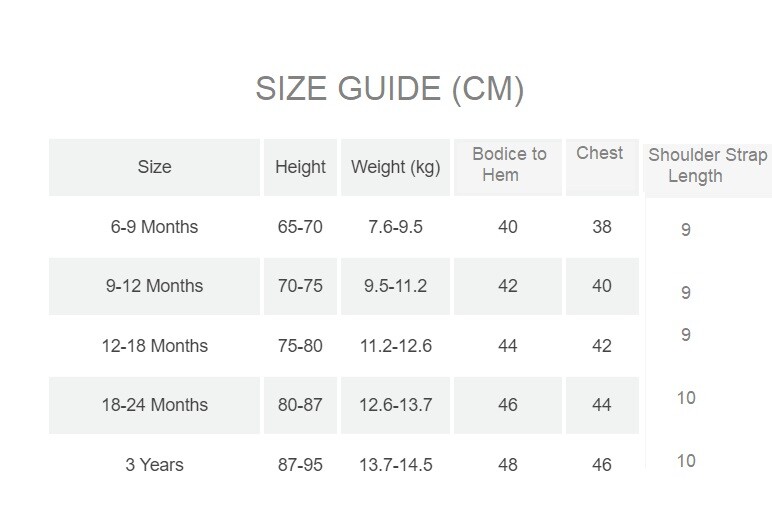Click the 18-24 Months size cell

coord(154,405)
